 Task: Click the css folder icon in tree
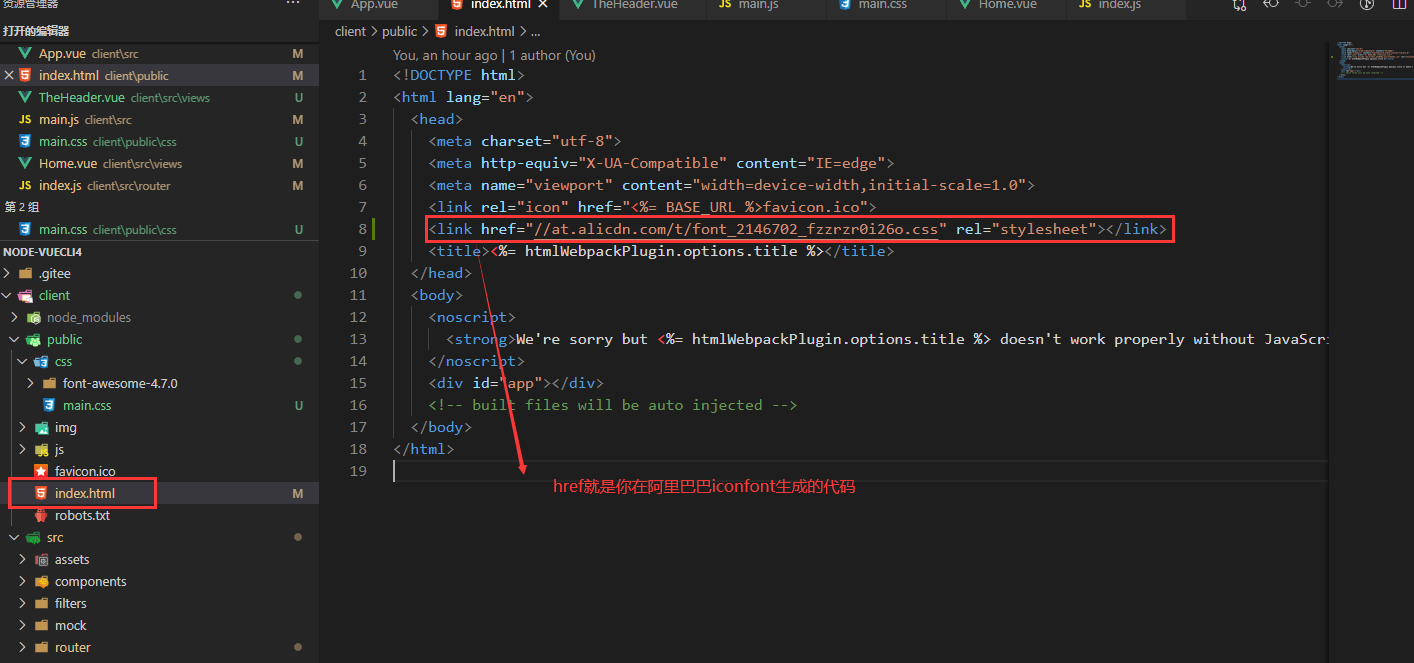pos(41,361)
